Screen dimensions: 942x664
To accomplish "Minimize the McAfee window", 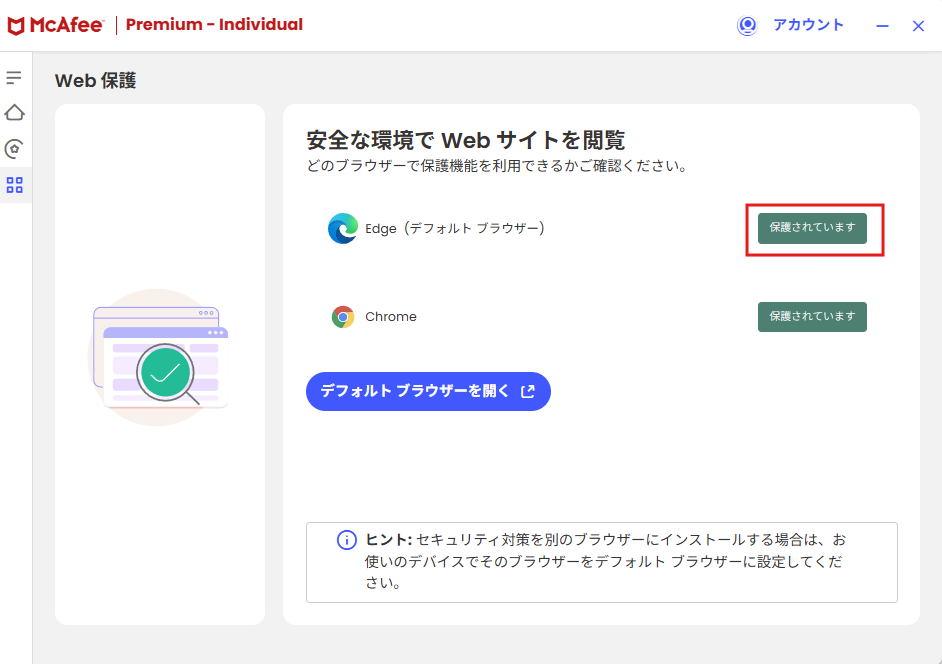I will (x=882, y=26).
